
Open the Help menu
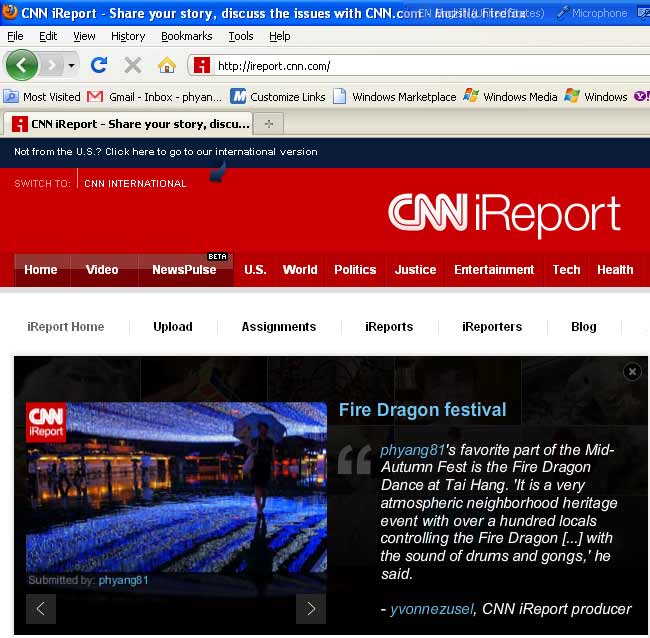(x=280, y=36)
